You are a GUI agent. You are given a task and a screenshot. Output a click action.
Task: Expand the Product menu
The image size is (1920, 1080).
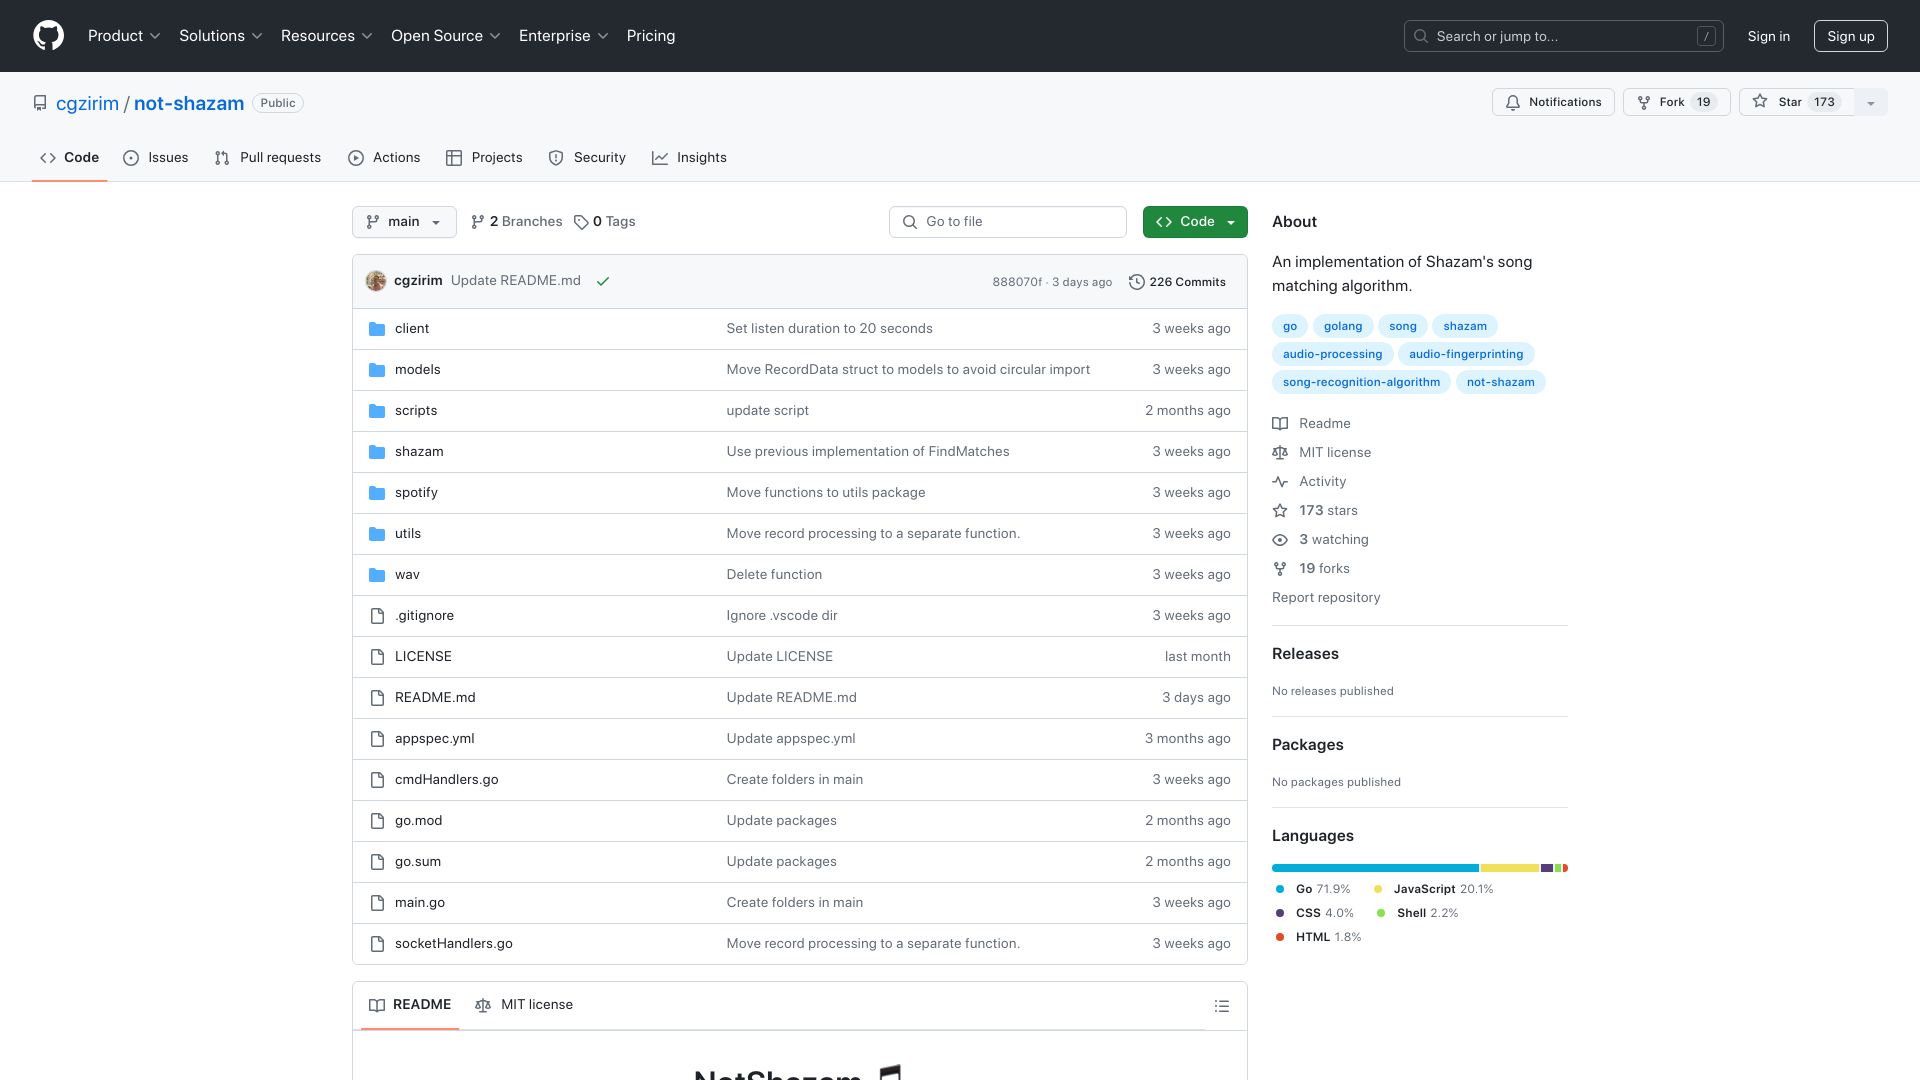click(124, 36)
